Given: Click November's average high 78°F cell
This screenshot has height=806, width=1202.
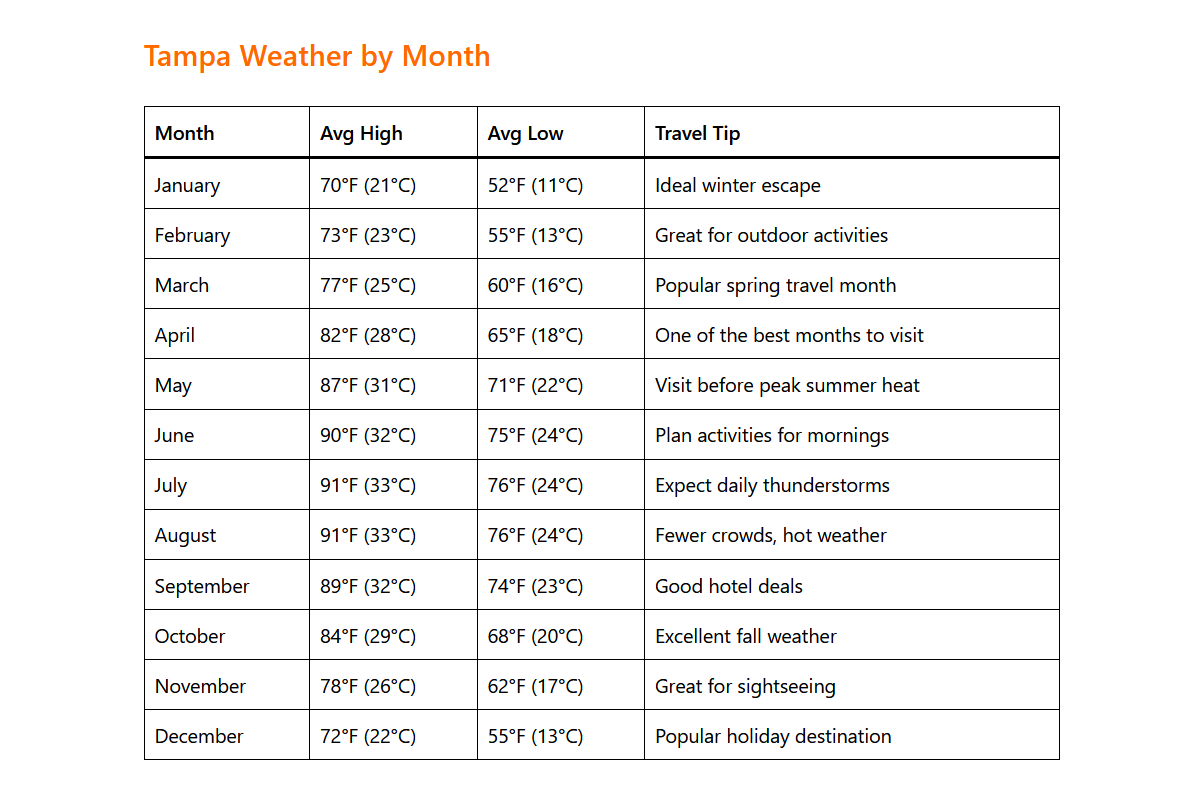Looking at the screenshot, I should coord(368,686).
